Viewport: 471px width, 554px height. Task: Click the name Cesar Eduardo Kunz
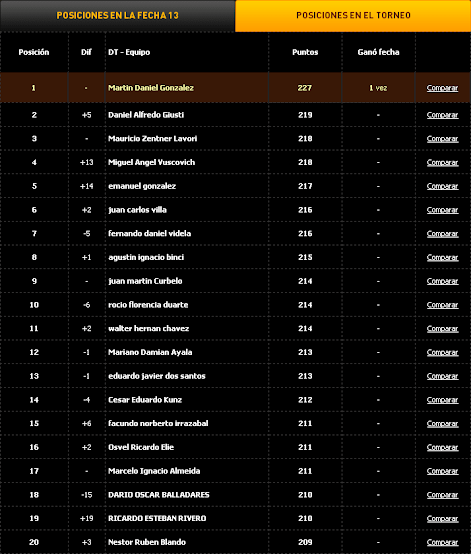pyautogui.click(x=145, y=400)
